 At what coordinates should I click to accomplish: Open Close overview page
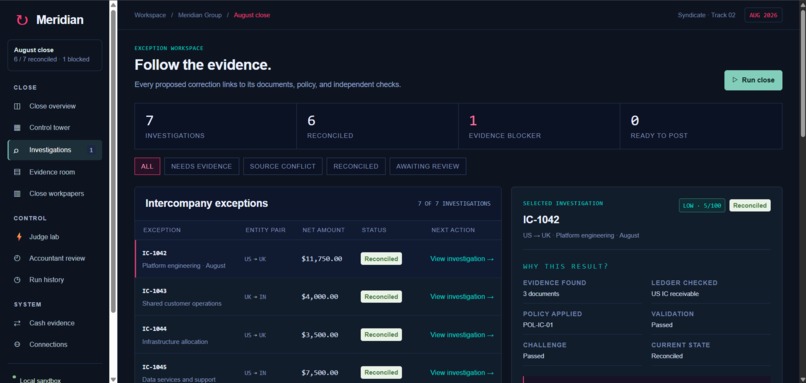(54, 106)
